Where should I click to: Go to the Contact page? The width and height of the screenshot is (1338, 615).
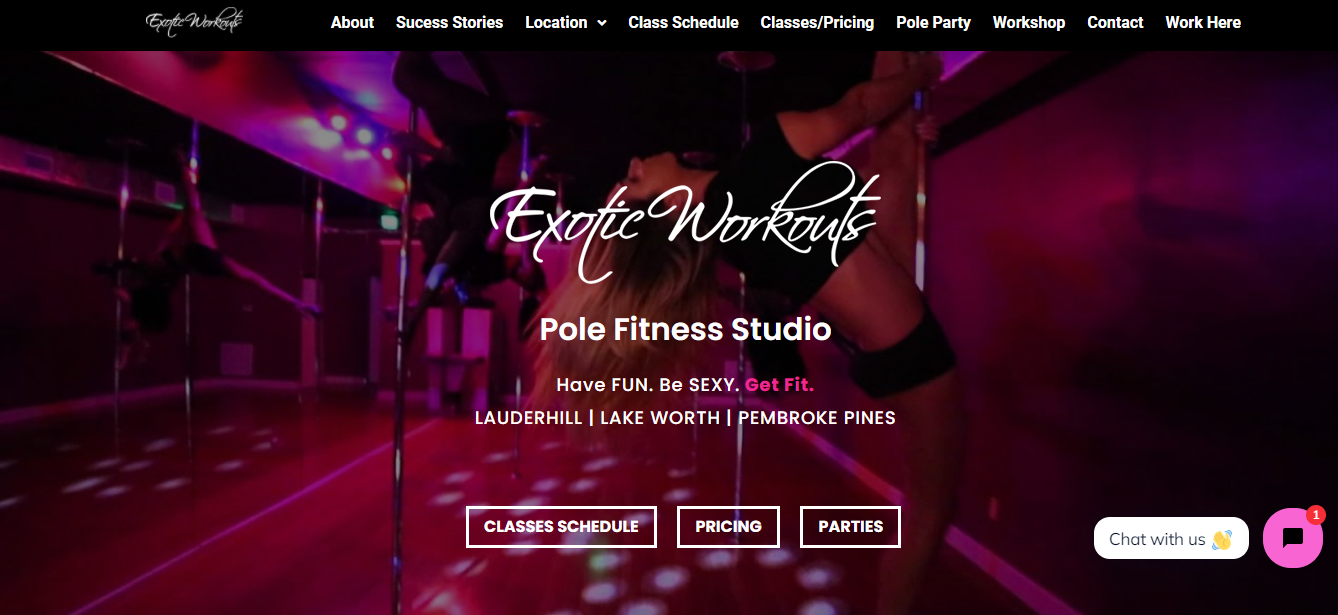pyautogui.click(x=1115, y=22)
